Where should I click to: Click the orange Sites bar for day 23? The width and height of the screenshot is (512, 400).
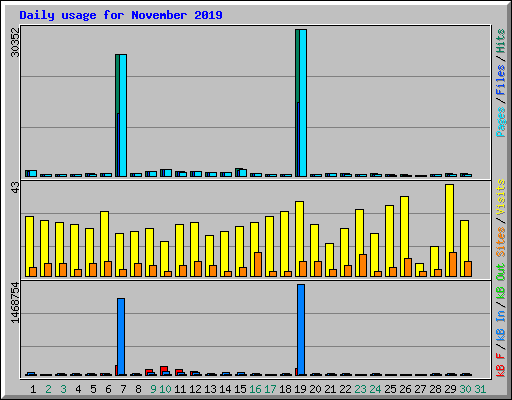click(x=363, y=265)
